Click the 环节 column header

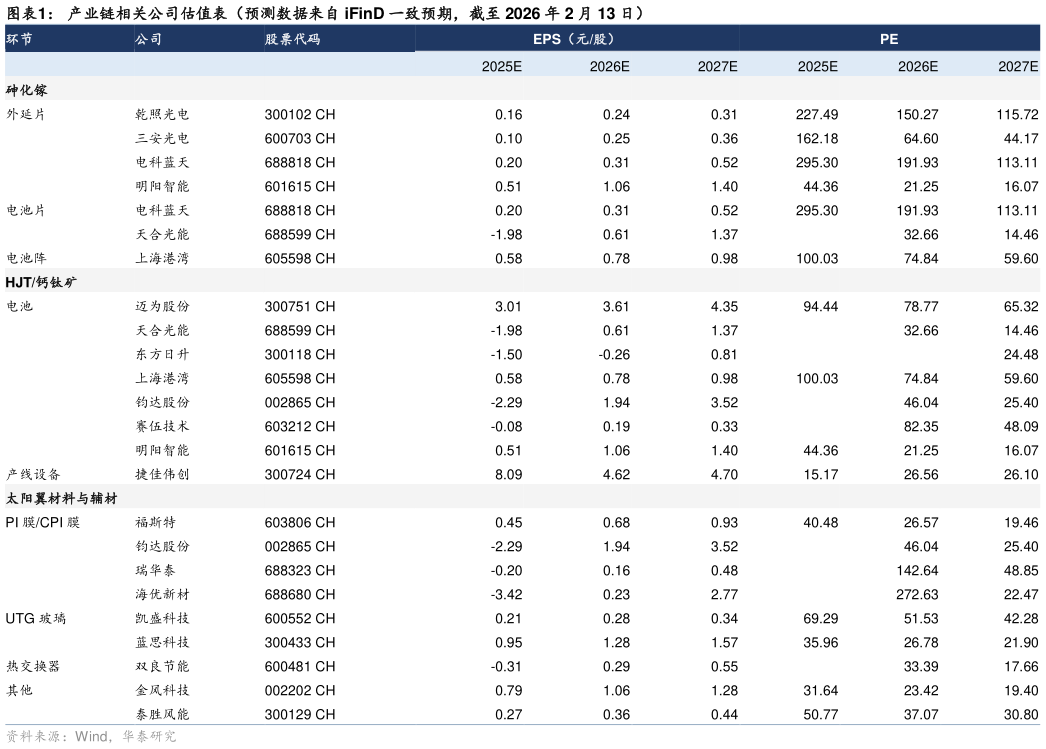tap(20, 39)
